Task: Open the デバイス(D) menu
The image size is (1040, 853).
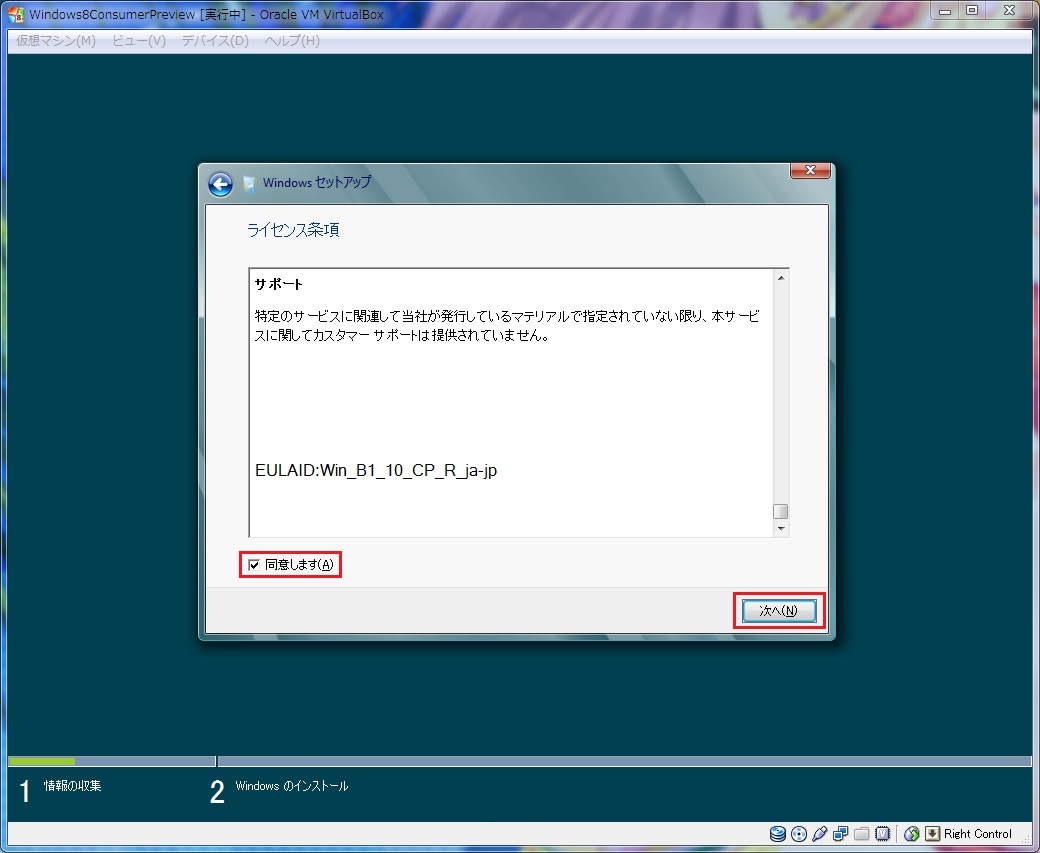Action: click(x=215, y=41)
